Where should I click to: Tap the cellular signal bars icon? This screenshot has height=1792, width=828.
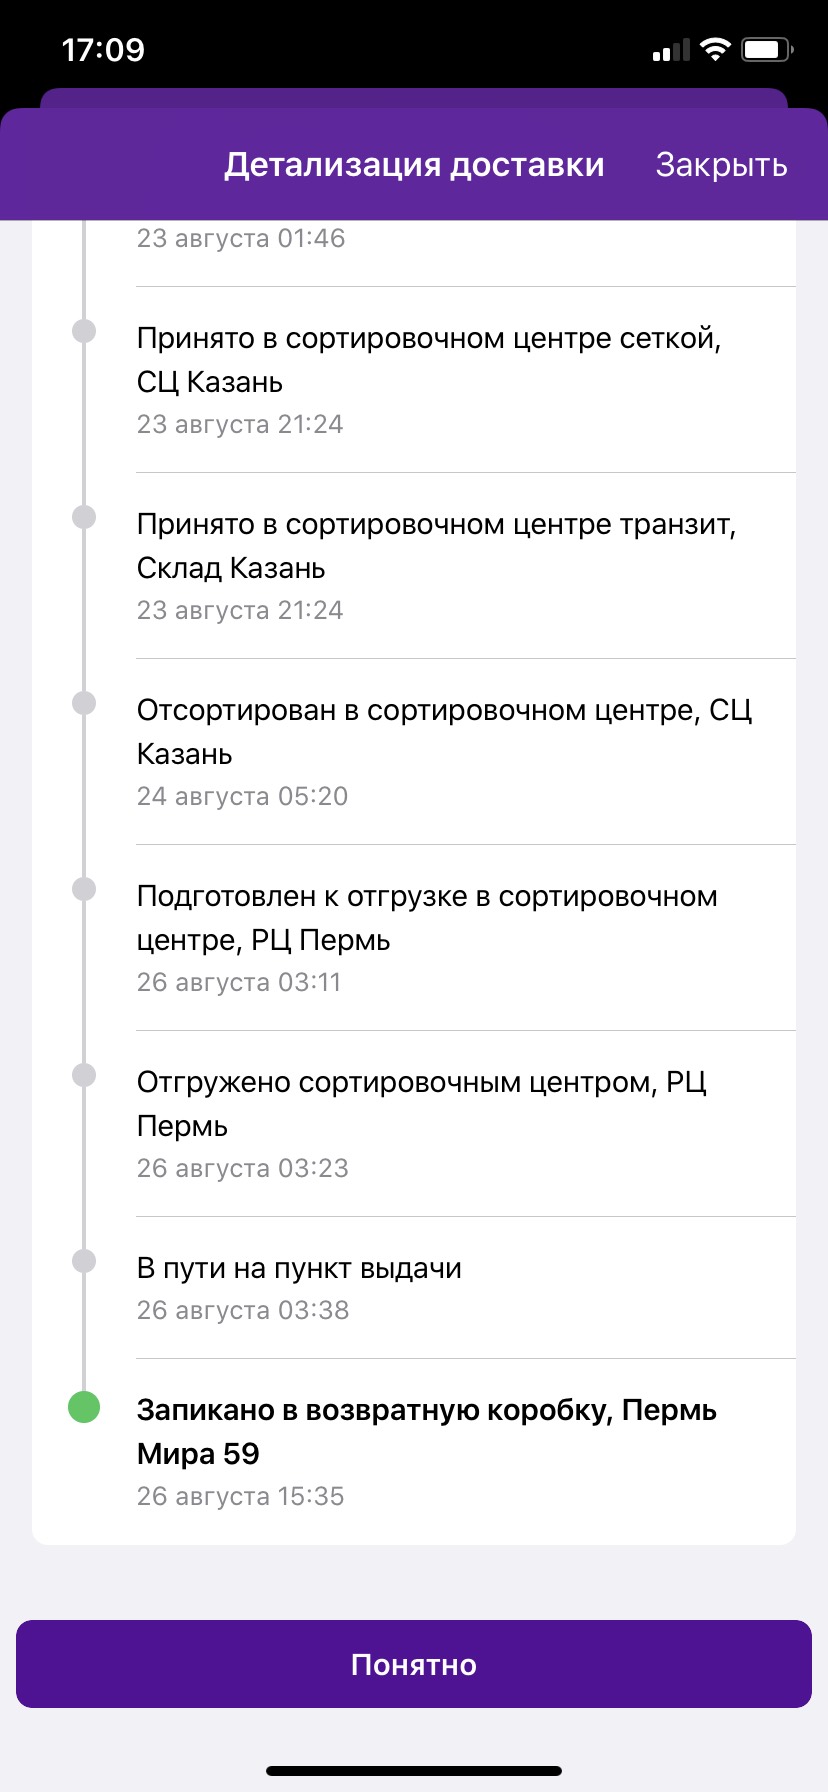click(x=671, y=50)
